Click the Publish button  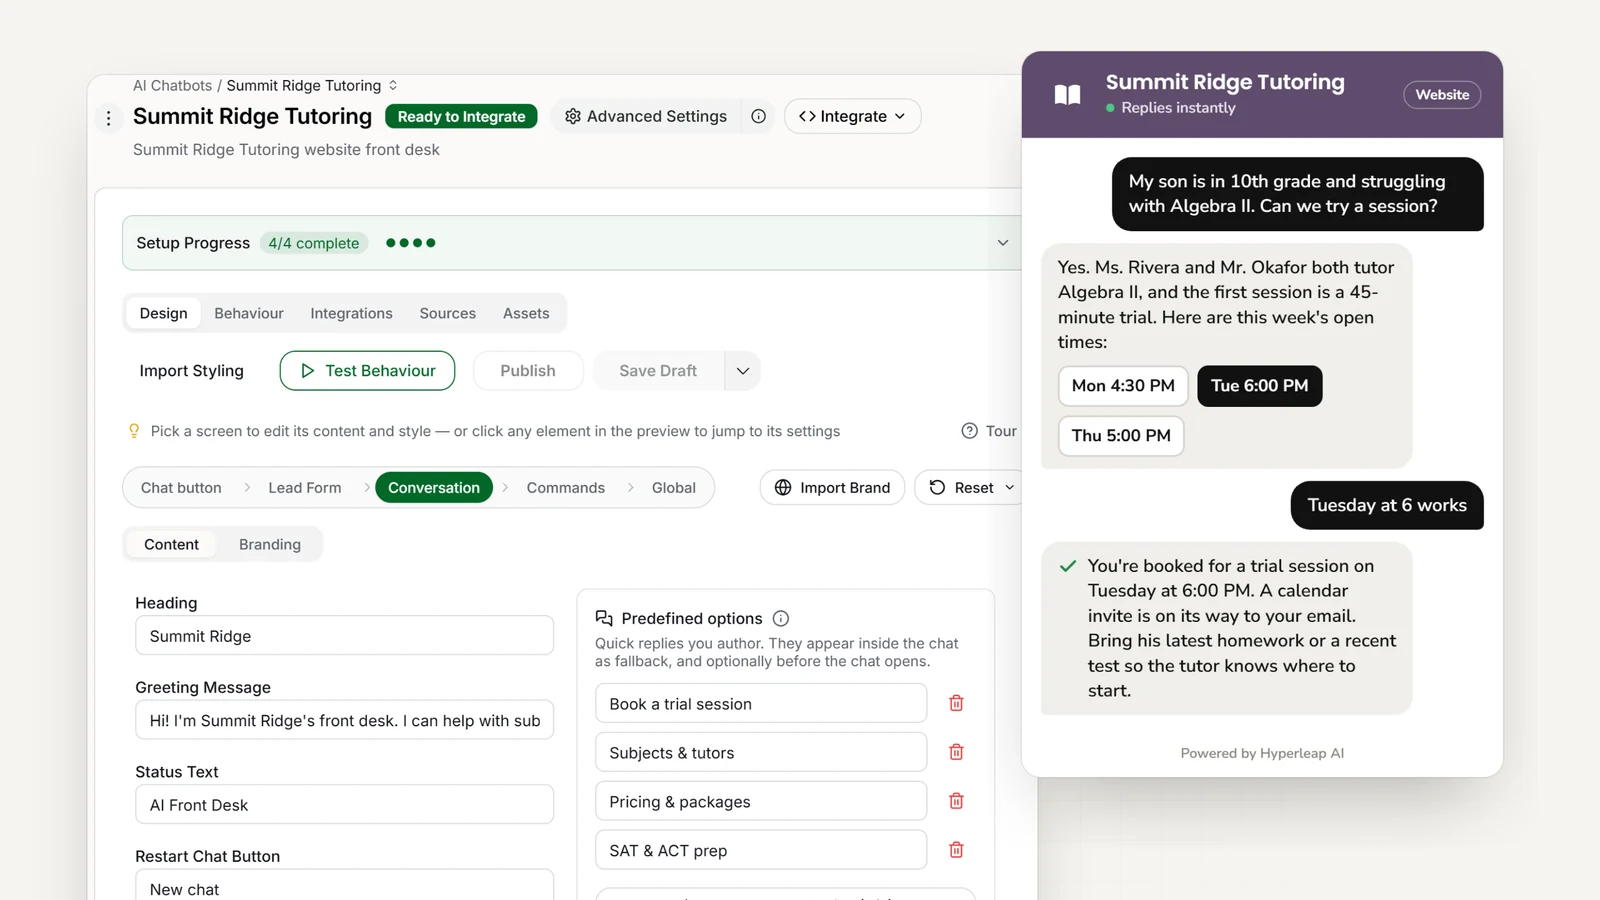528,371
